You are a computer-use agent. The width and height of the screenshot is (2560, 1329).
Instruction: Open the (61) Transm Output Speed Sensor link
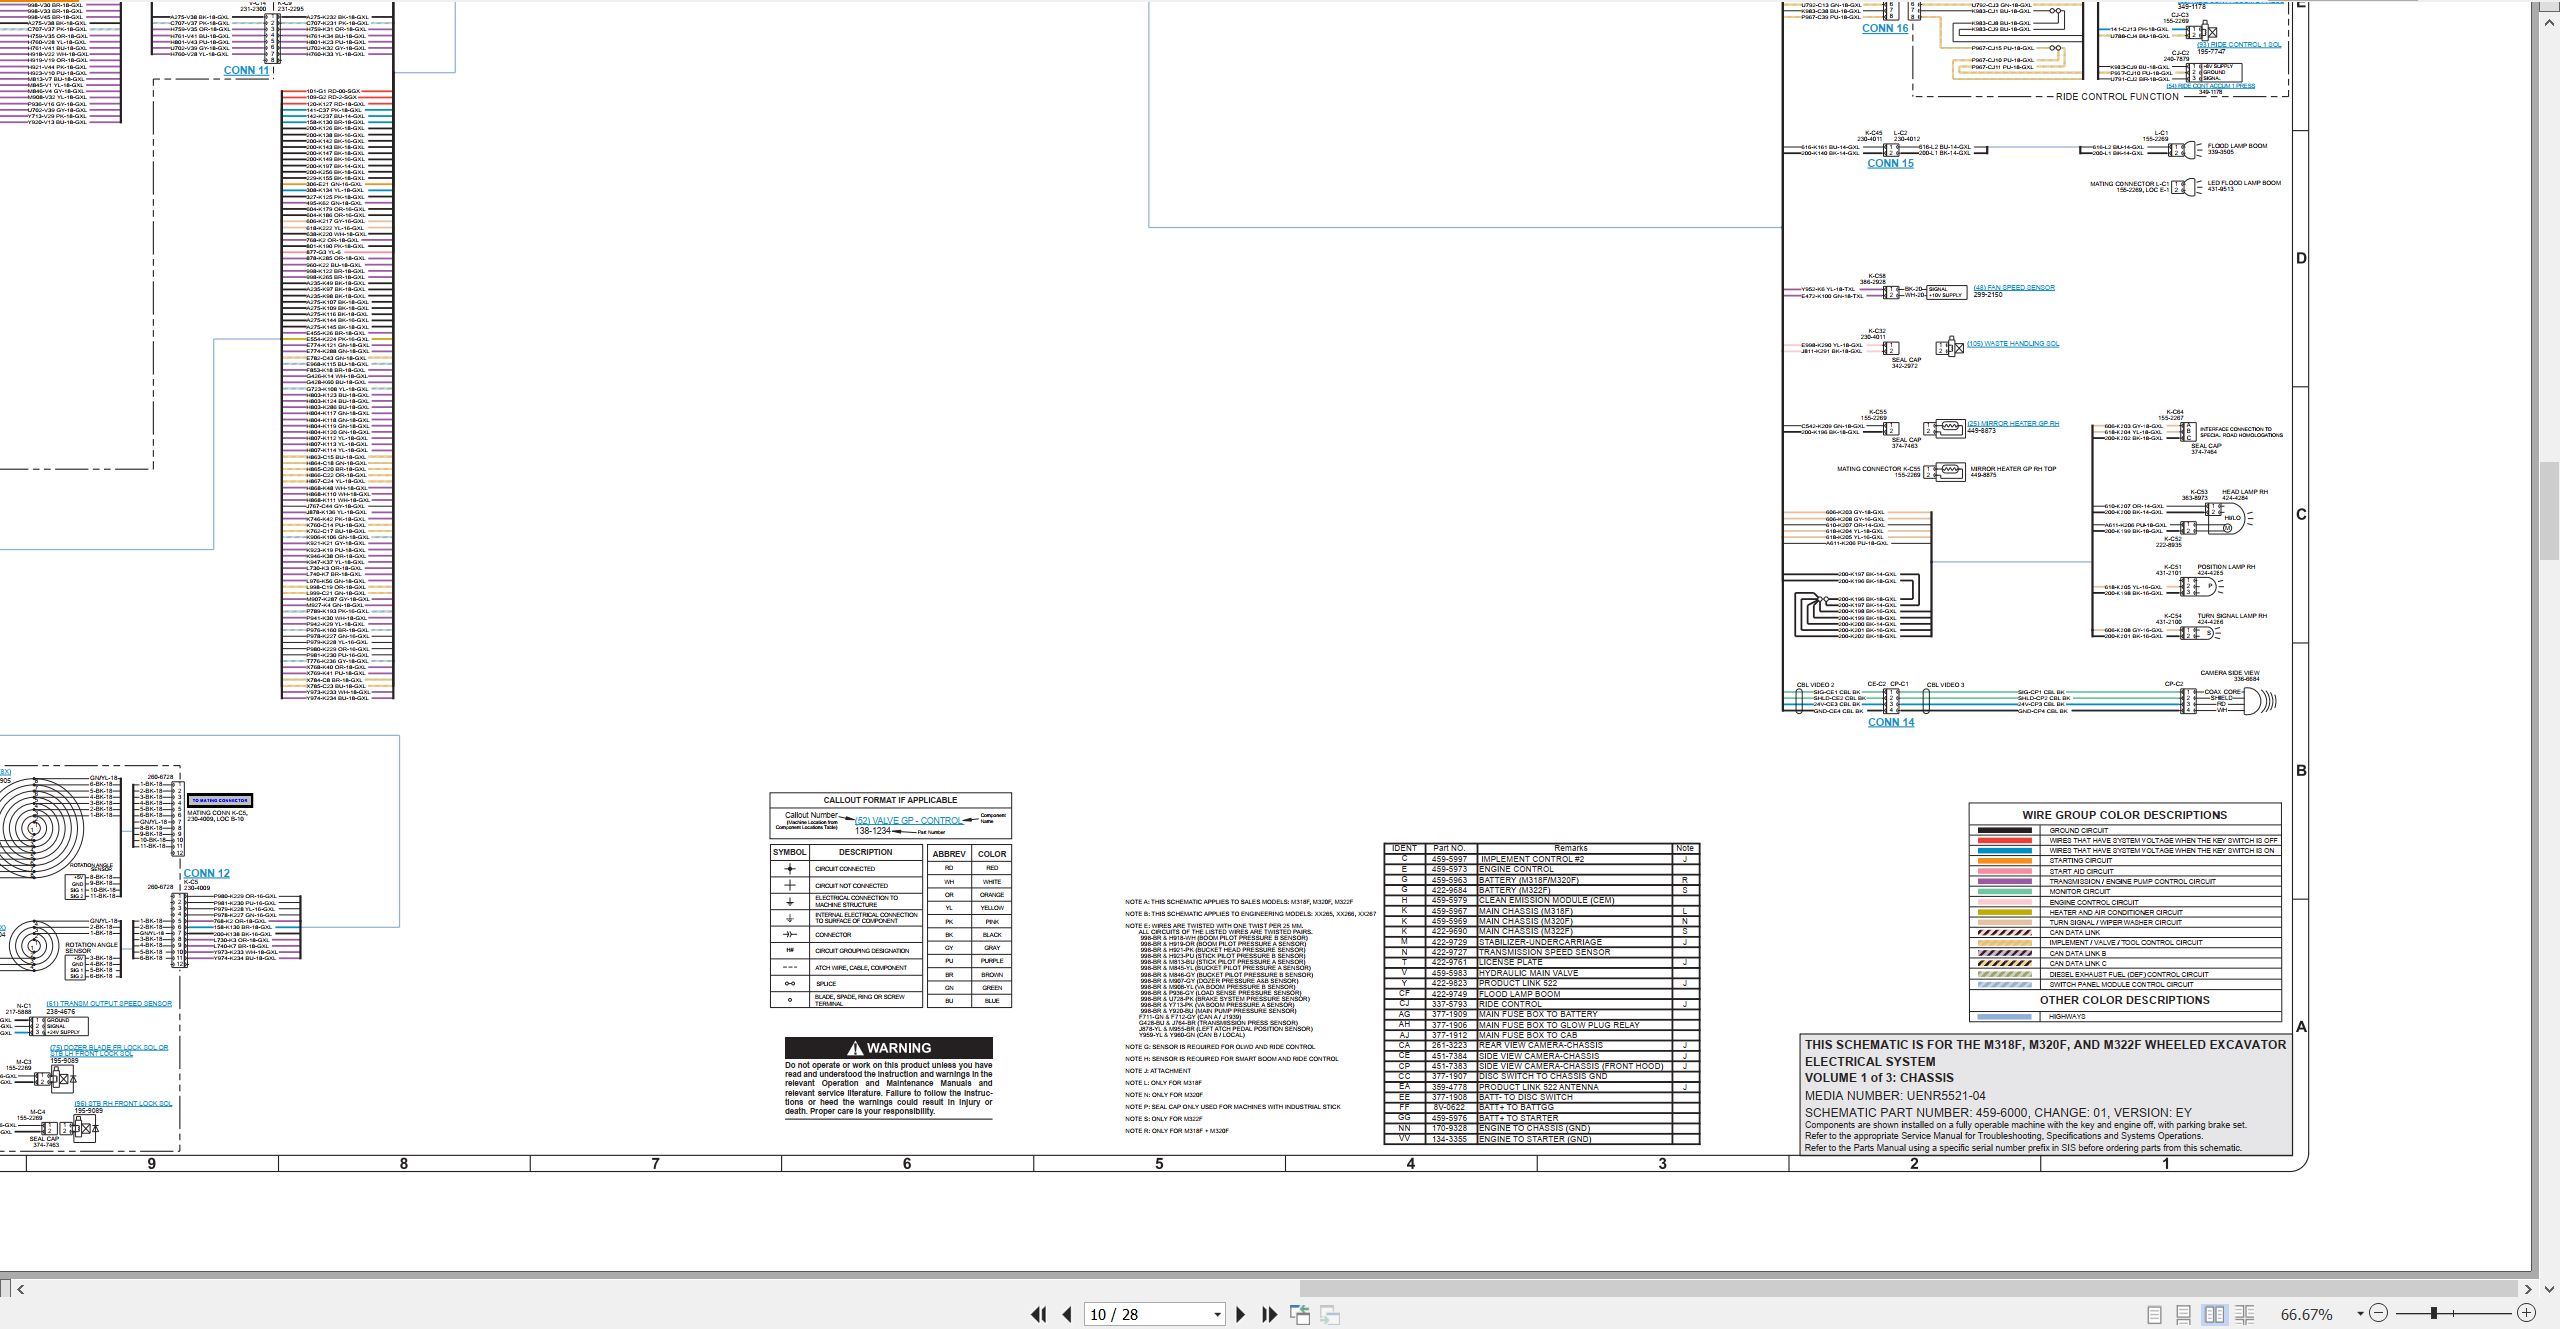(109, 1003)
